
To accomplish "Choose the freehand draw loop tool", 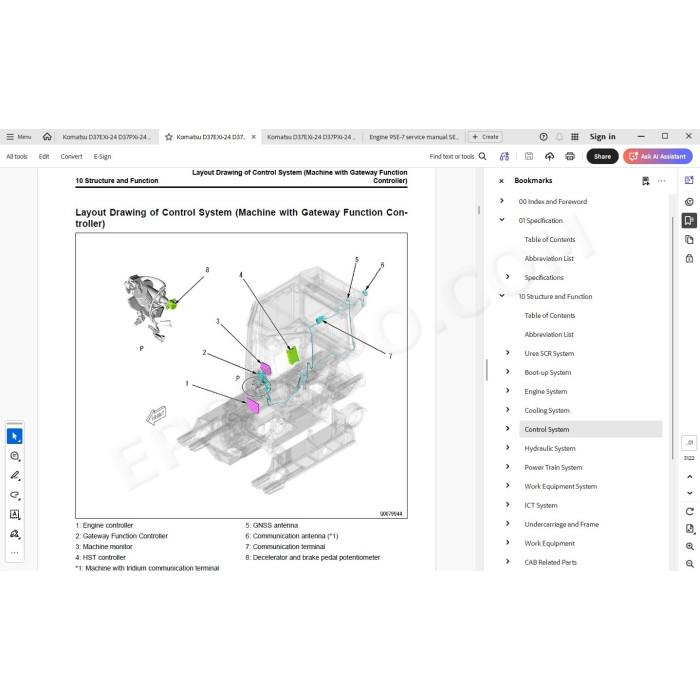I will (x=15, y=495).
